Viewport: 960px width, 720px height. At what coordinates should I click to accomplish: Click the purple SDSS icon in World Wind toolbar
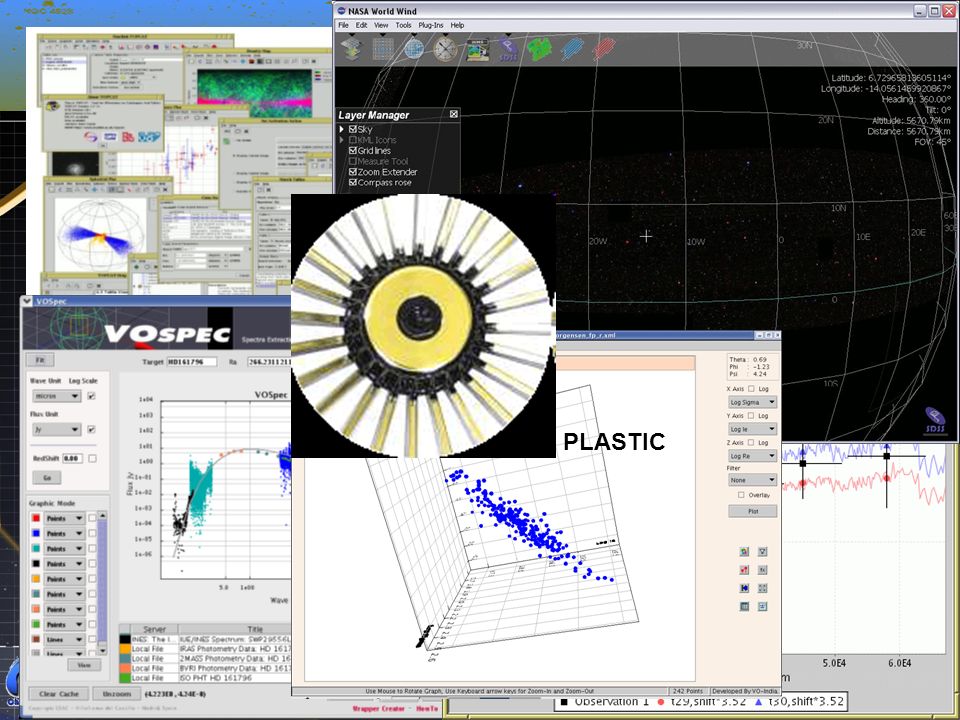[x=508, y=50]
